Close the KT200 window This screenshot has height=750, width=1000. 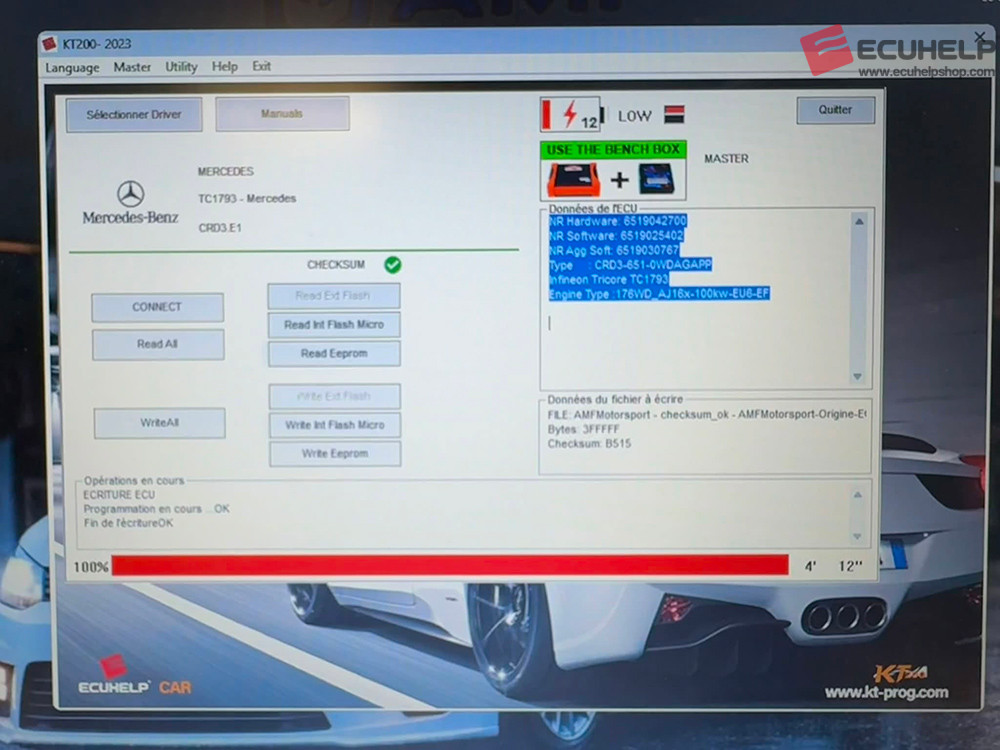(980, 38)
